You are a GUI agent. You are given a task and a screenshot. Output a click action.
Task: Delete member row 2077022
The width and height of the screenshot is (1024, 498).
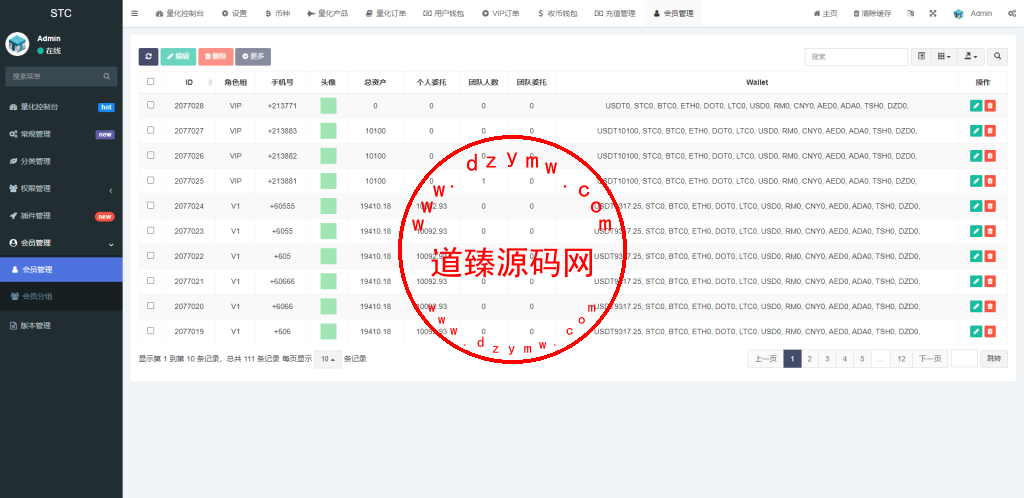pyautogui.click(x=990, y=256)
